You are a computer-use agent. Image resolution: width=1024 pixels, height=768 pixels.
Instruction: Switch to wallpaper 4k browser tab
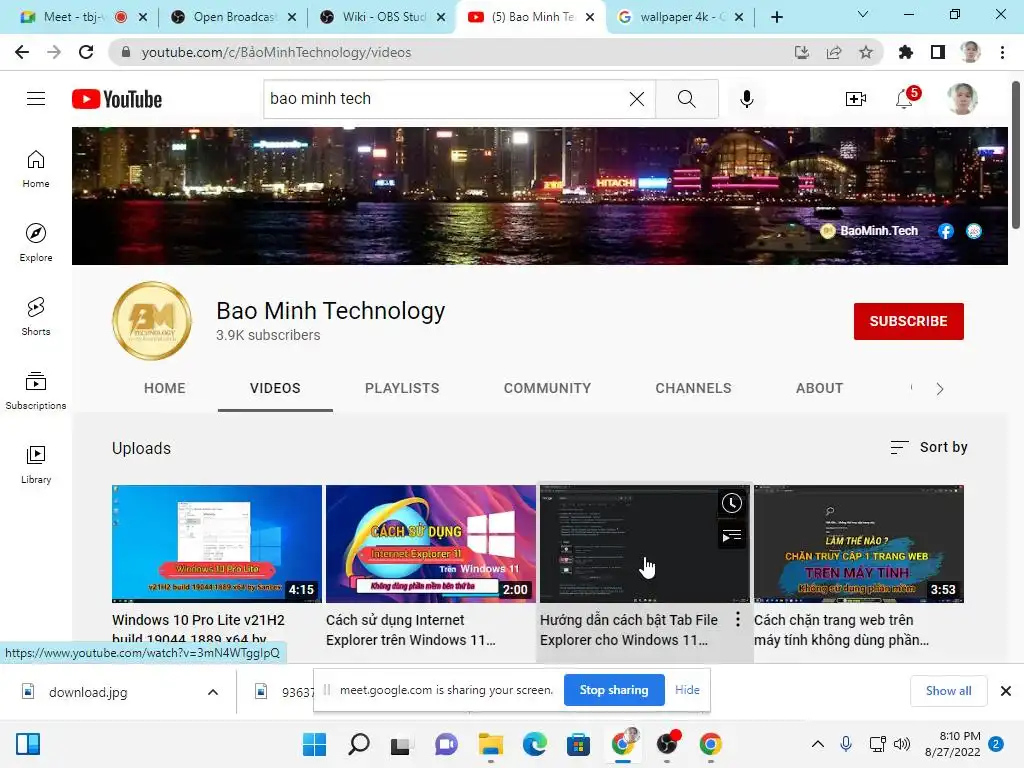tap(673, 17)
